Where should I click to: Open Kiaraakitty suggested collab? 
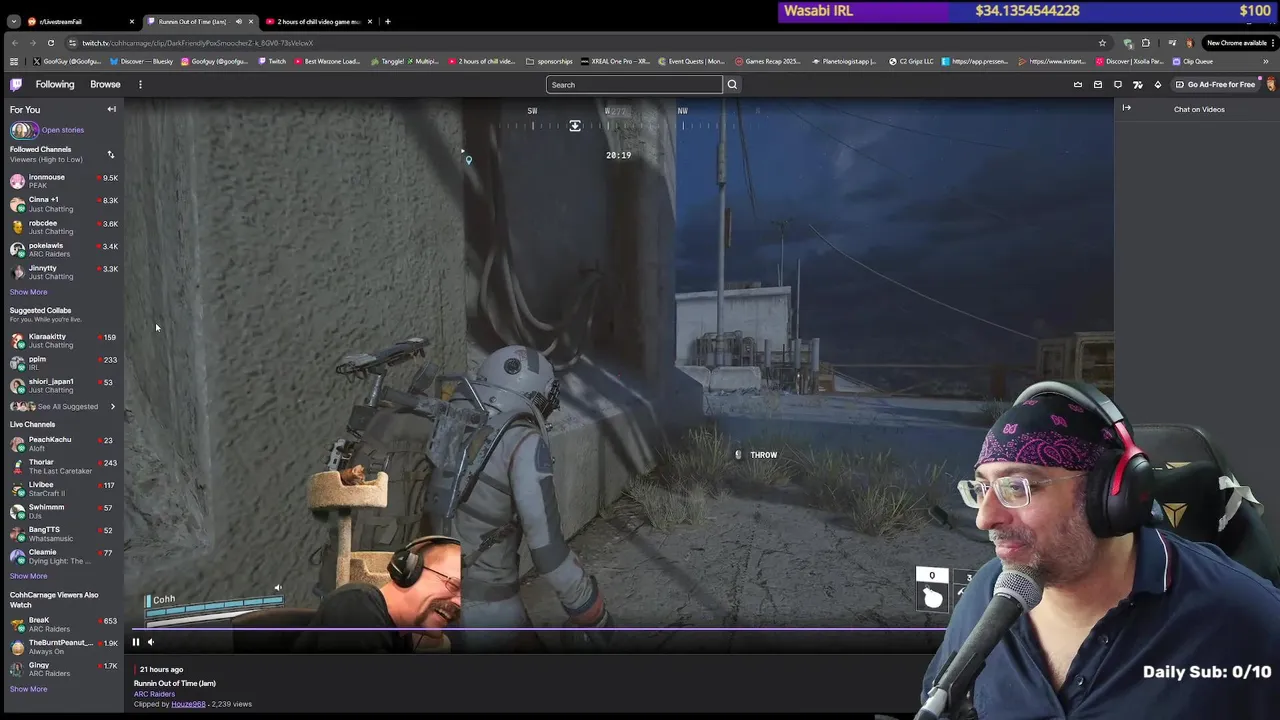pyautogui.click(x=62, y=340)
